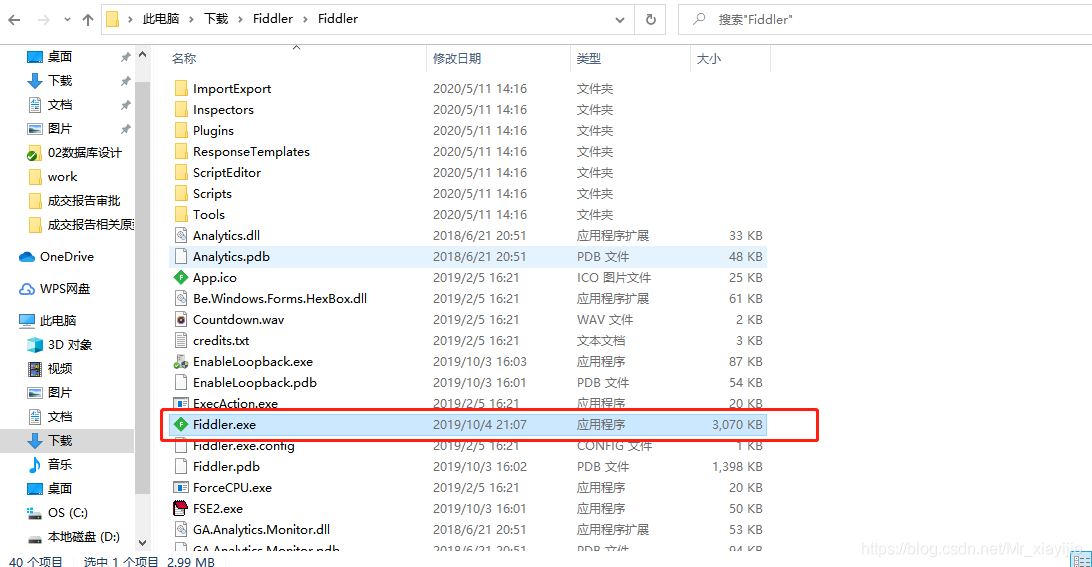
Task: Open the 成交报告审批 sidebar folder
Action: coord(84,201)
